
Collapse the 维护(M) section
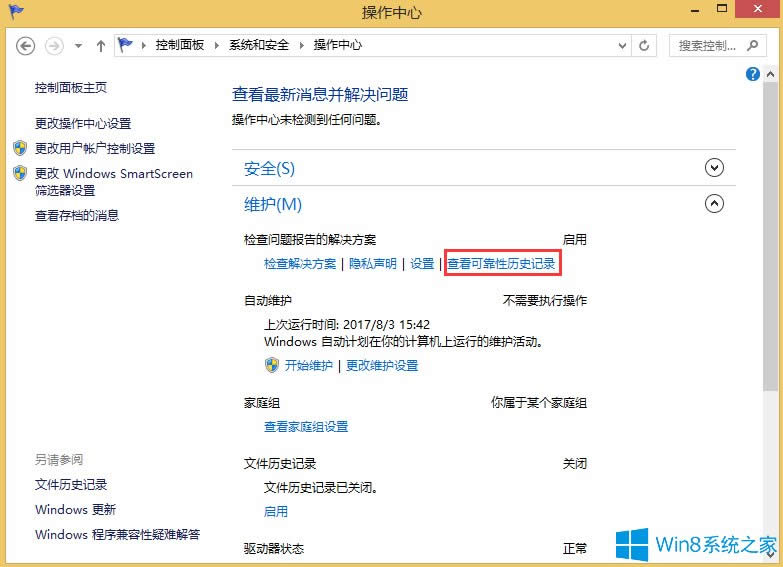coord(714,203)
